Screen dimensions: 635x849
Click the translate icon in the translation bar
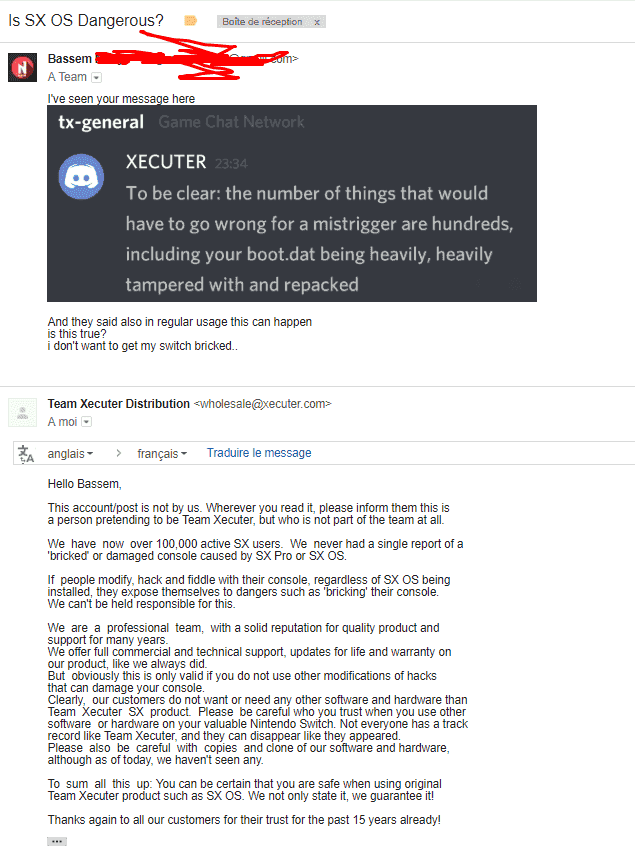[x=25, y=454]
